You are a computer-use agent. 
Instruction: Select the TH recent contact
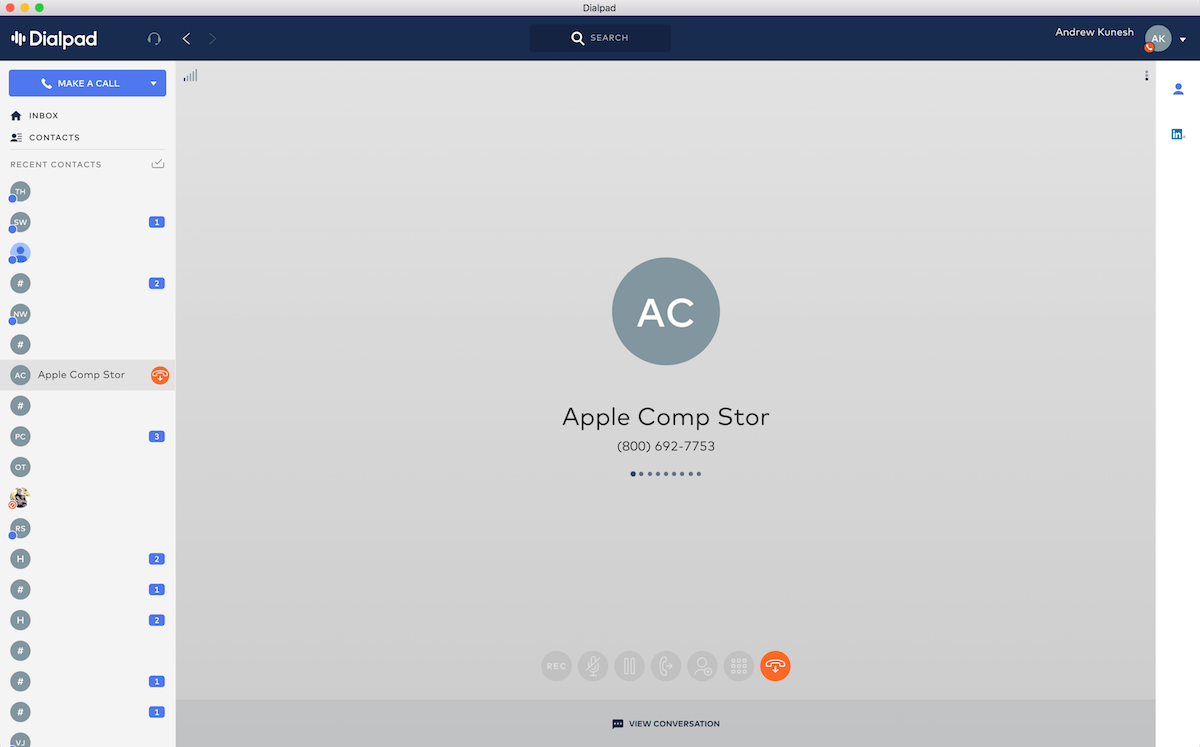pos(20,191)
